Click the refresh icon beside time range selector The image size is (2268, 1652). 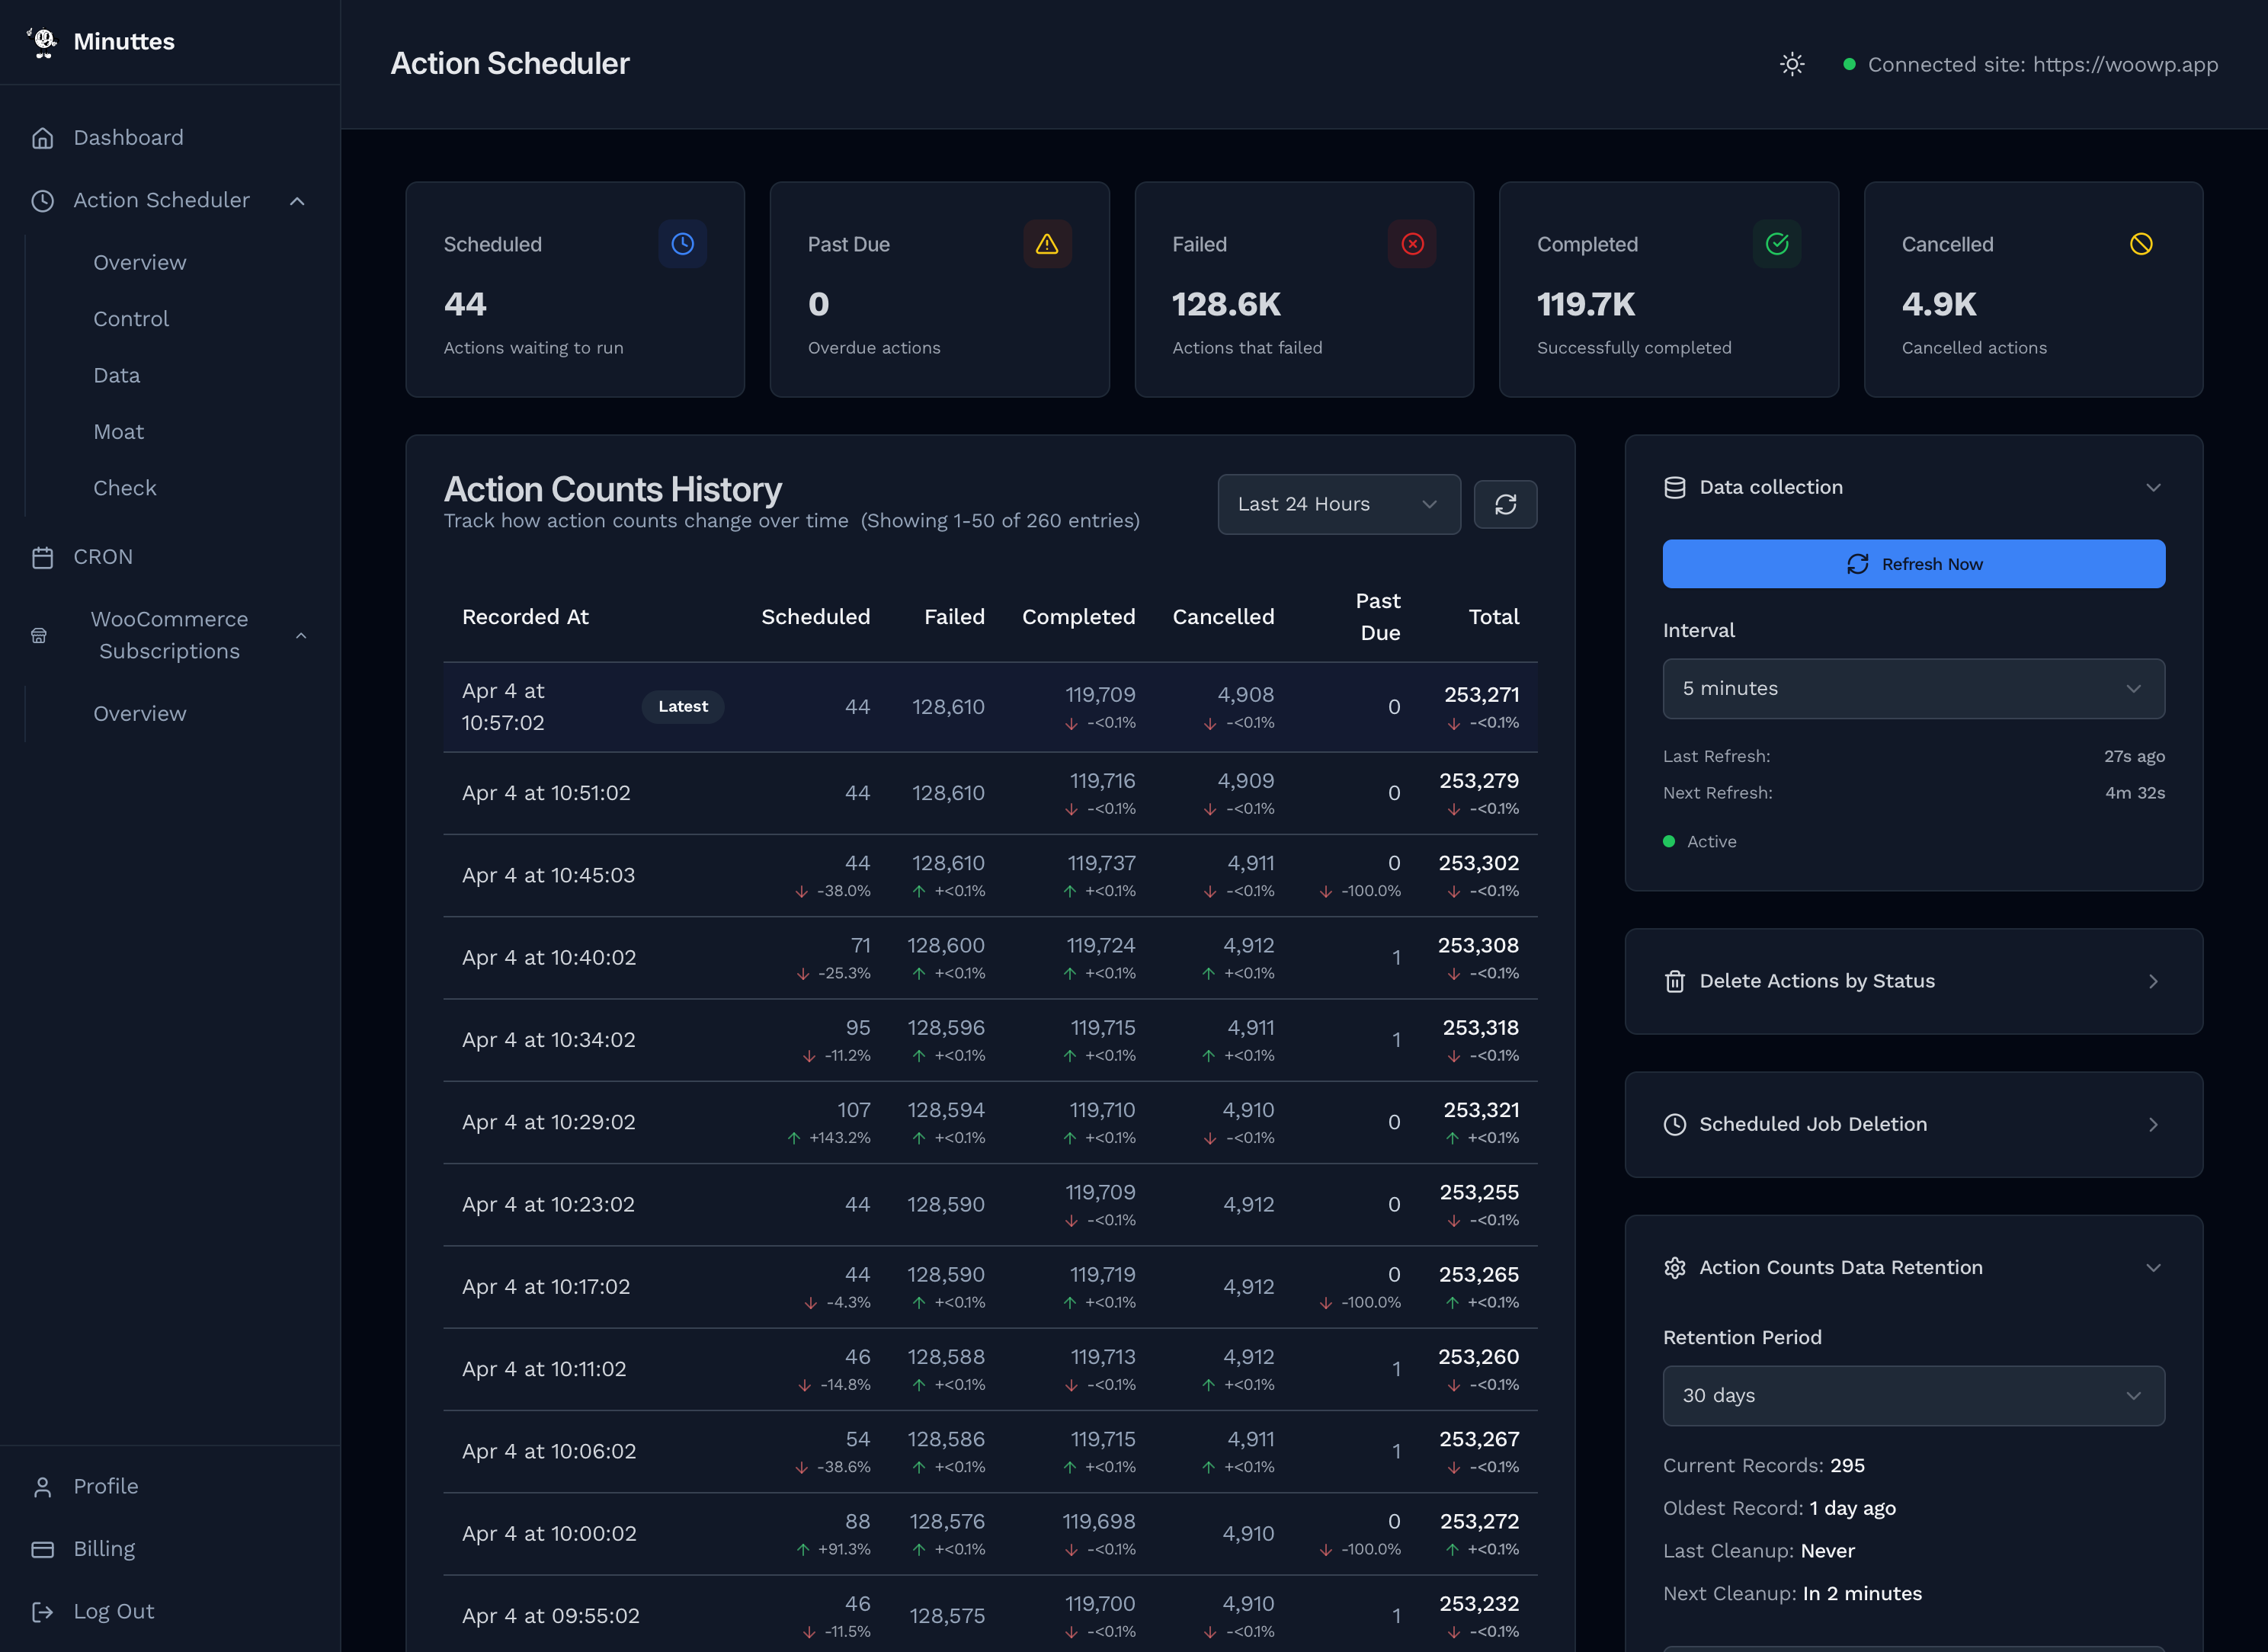tap(1506, 504)
